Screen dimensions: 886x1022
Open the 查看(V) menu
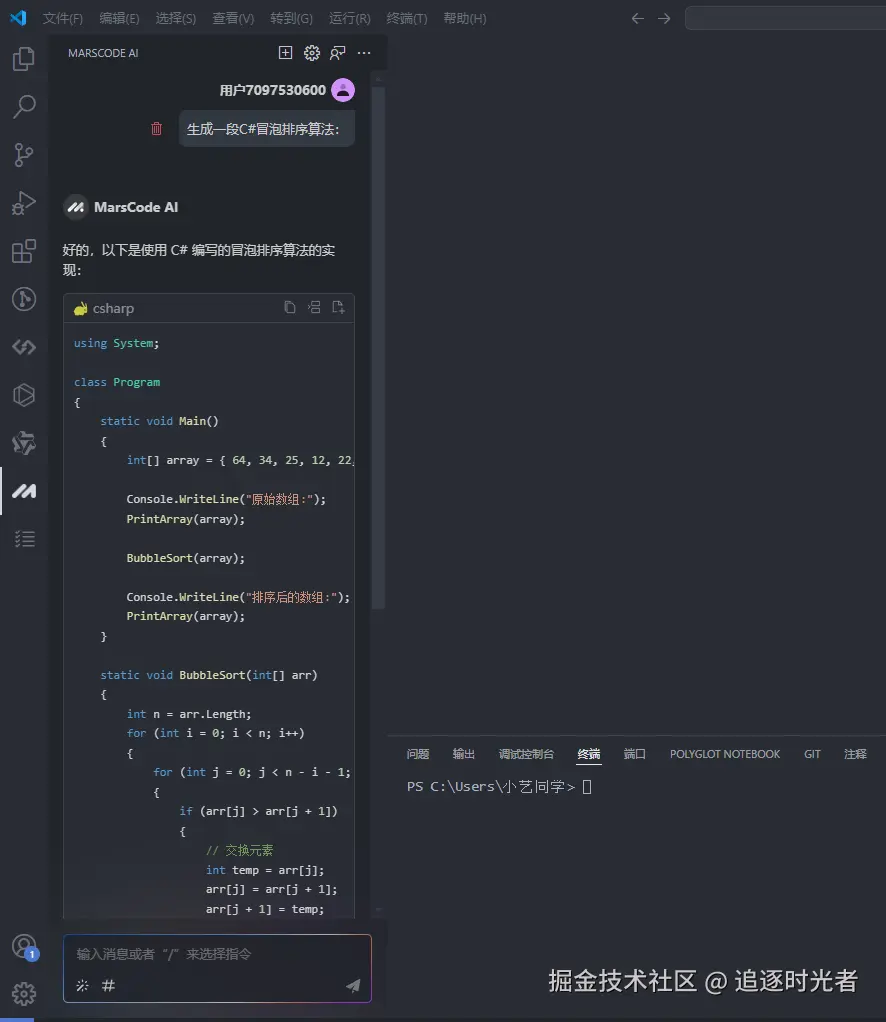[x=233, y=18]
